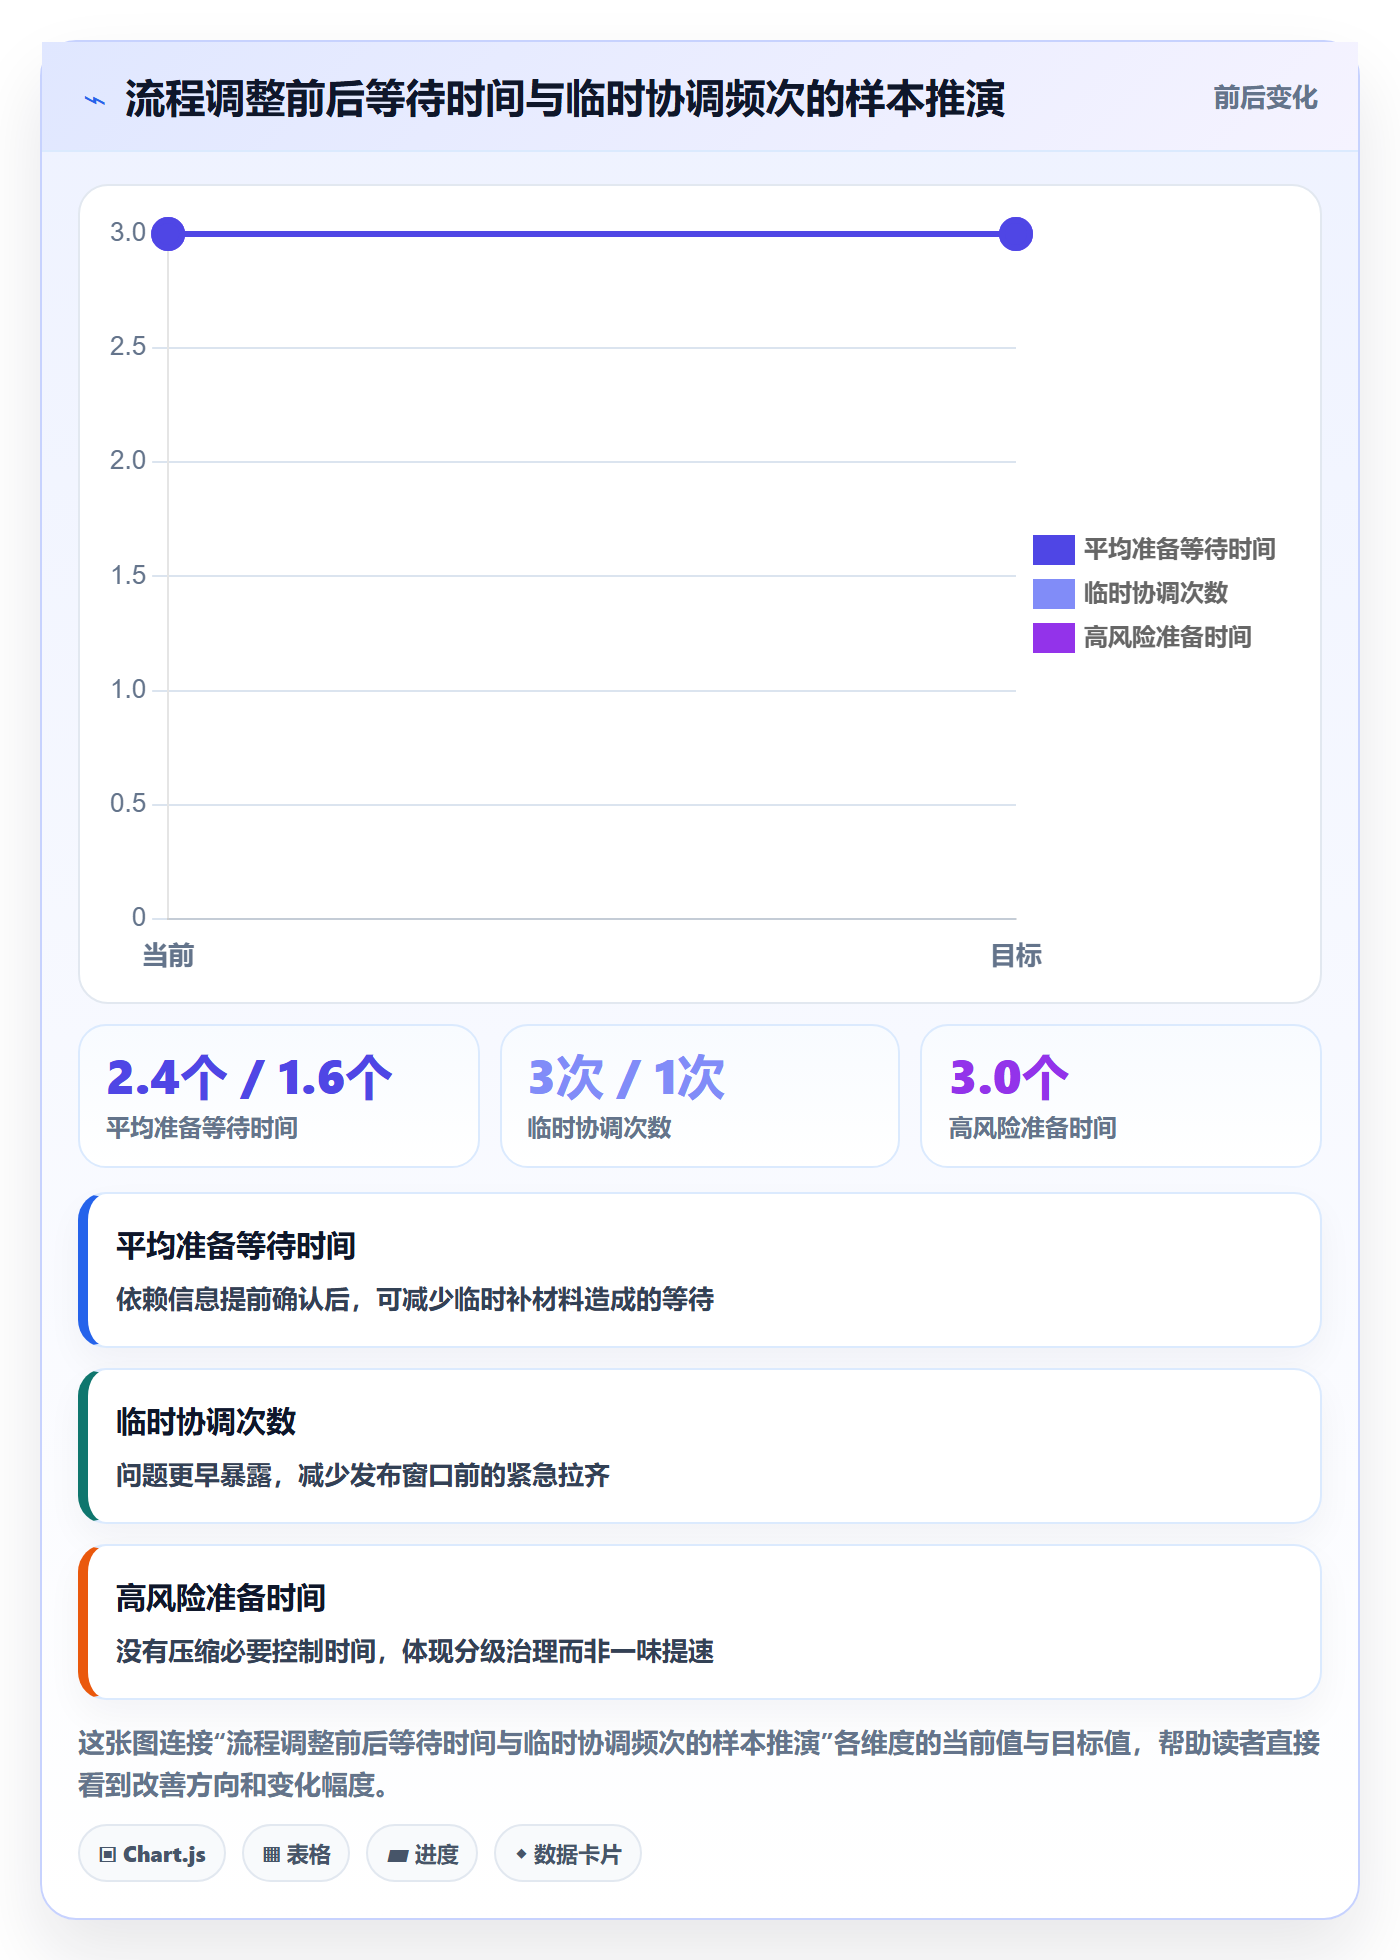Click the 数据卡片 tag chip

568,1854
